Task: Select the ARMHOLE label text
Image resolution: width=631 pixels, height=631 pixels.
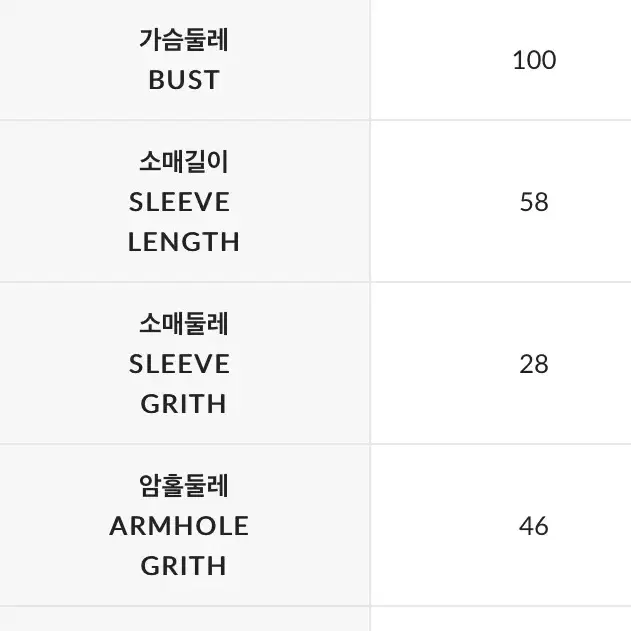Action: tap(179, 526)
